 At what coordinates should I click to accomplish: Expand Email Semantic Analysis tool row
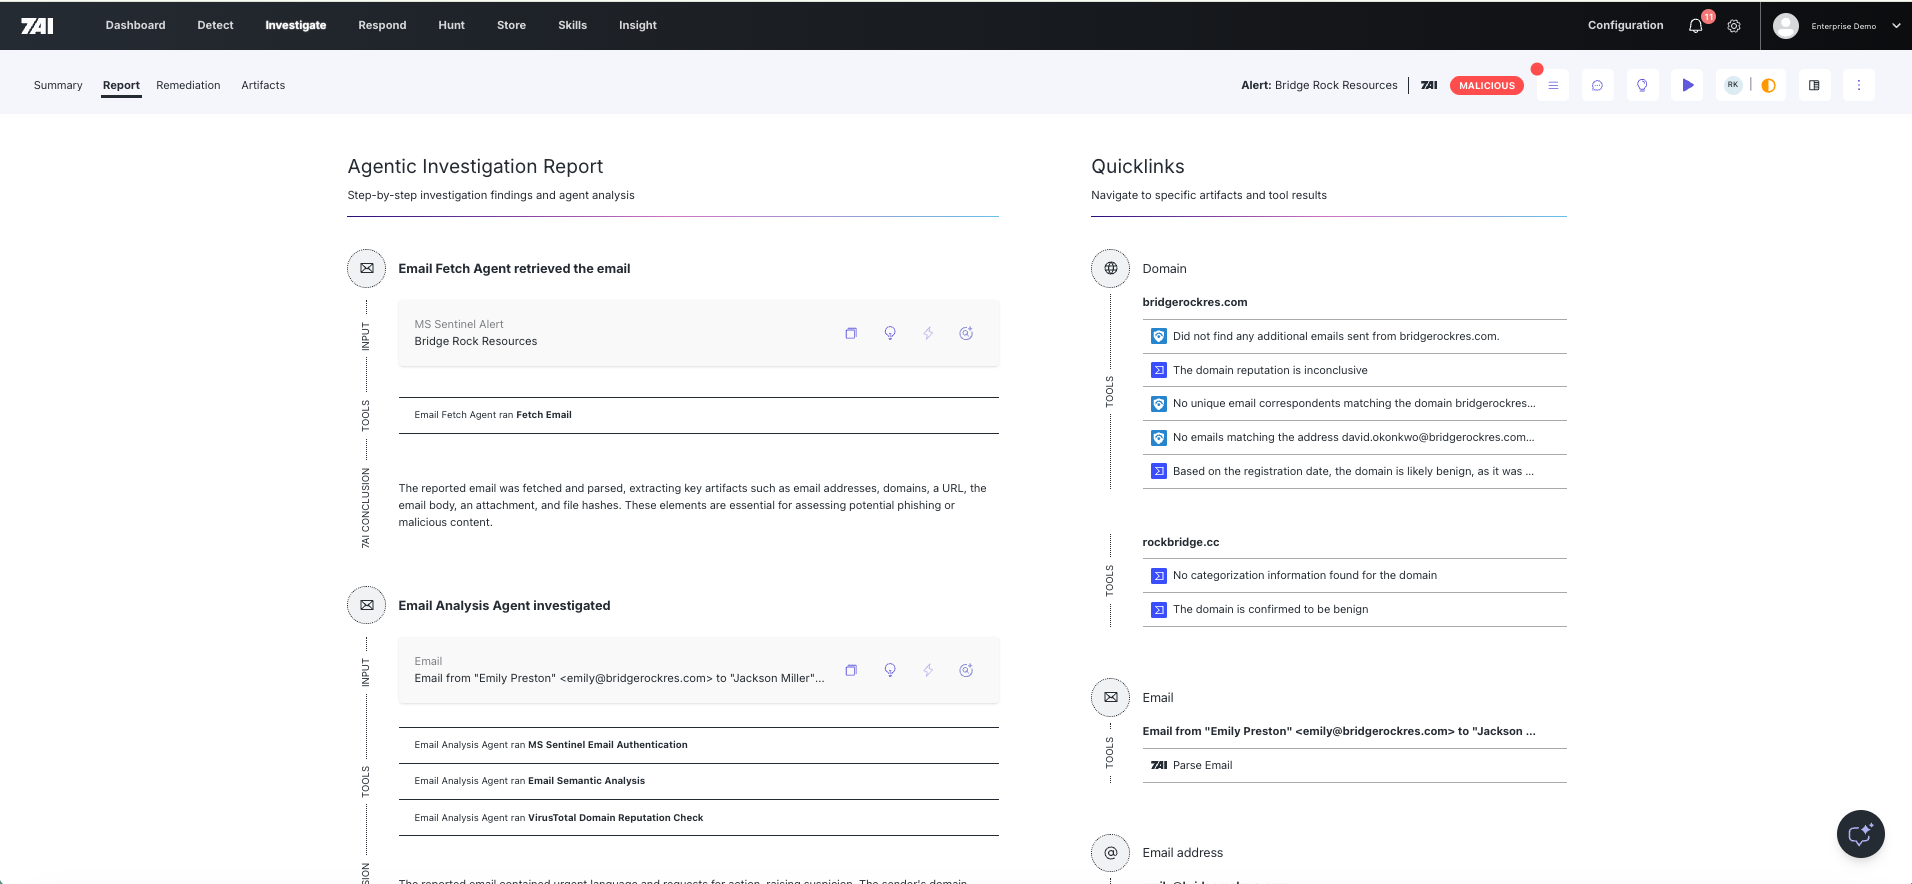pyautogui.click(x=699, y=781)
